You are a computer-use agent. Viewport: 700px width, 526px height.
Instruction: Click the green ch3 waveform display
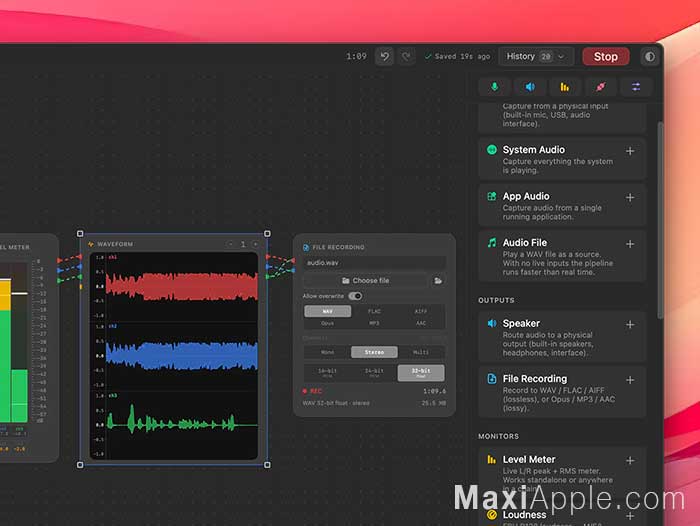click(181, 425)
